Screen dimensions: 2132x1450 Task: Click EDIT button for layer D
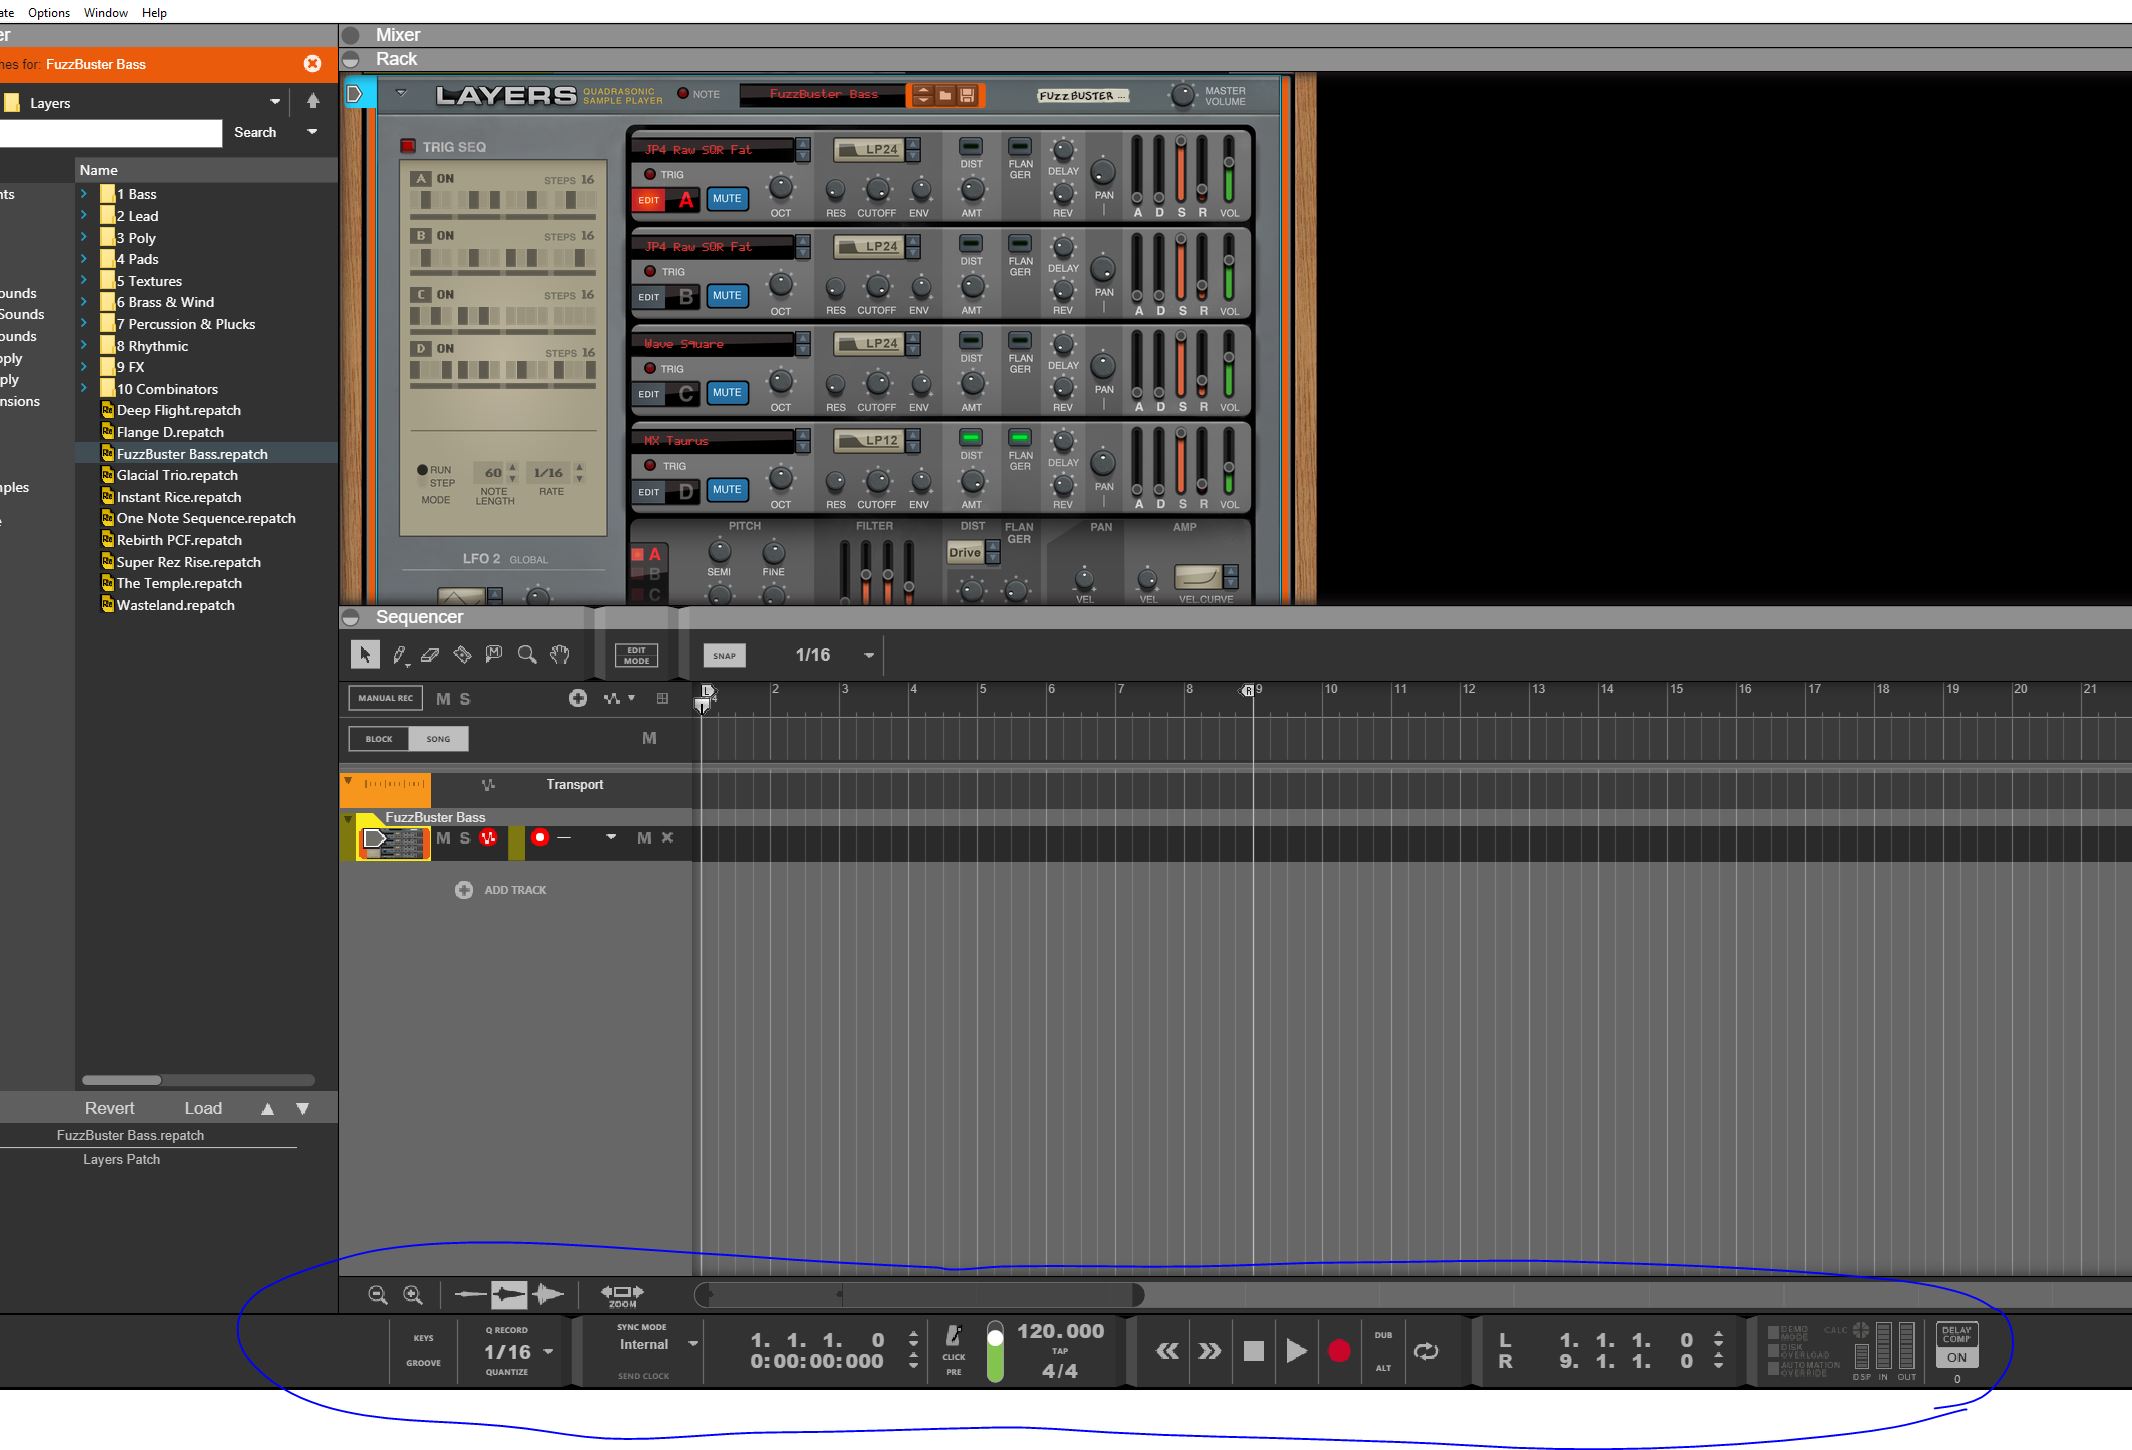point(649,492)
